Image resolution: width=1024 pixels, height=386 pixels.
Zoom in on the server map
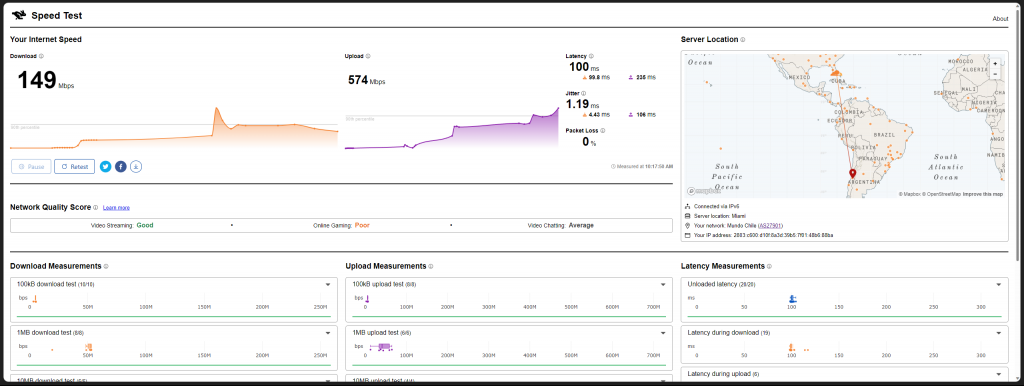pos(995,64)
